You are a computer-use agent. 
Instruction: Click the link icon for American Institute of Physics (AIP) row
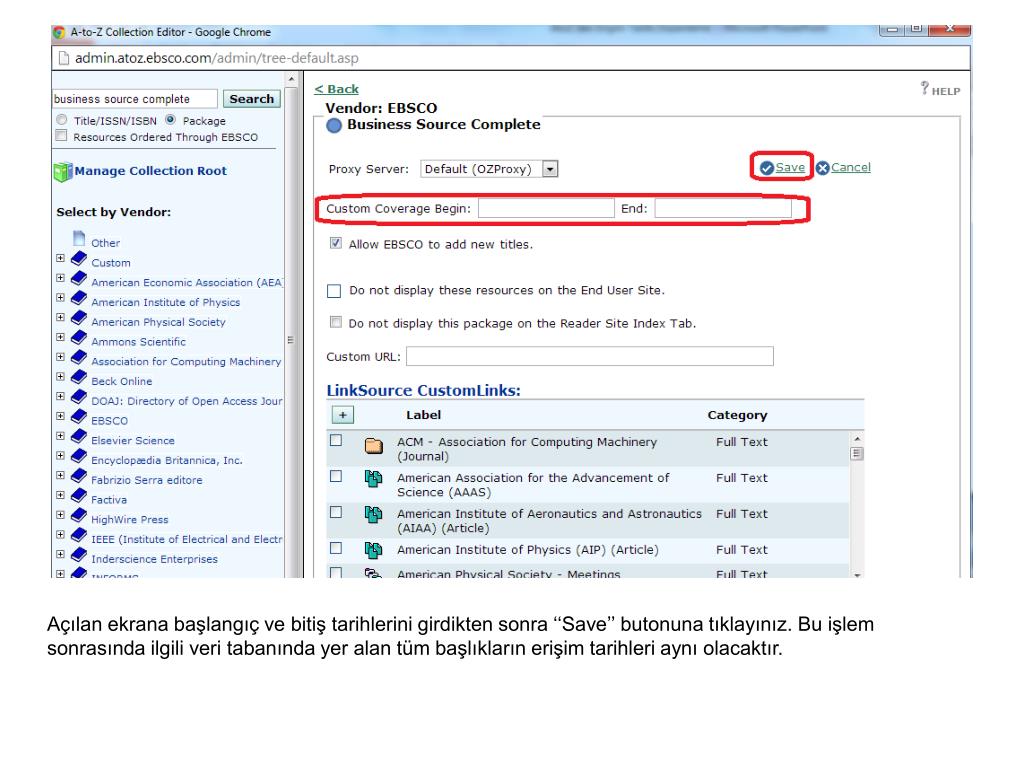pyautogui.click(x=374, y=551)
